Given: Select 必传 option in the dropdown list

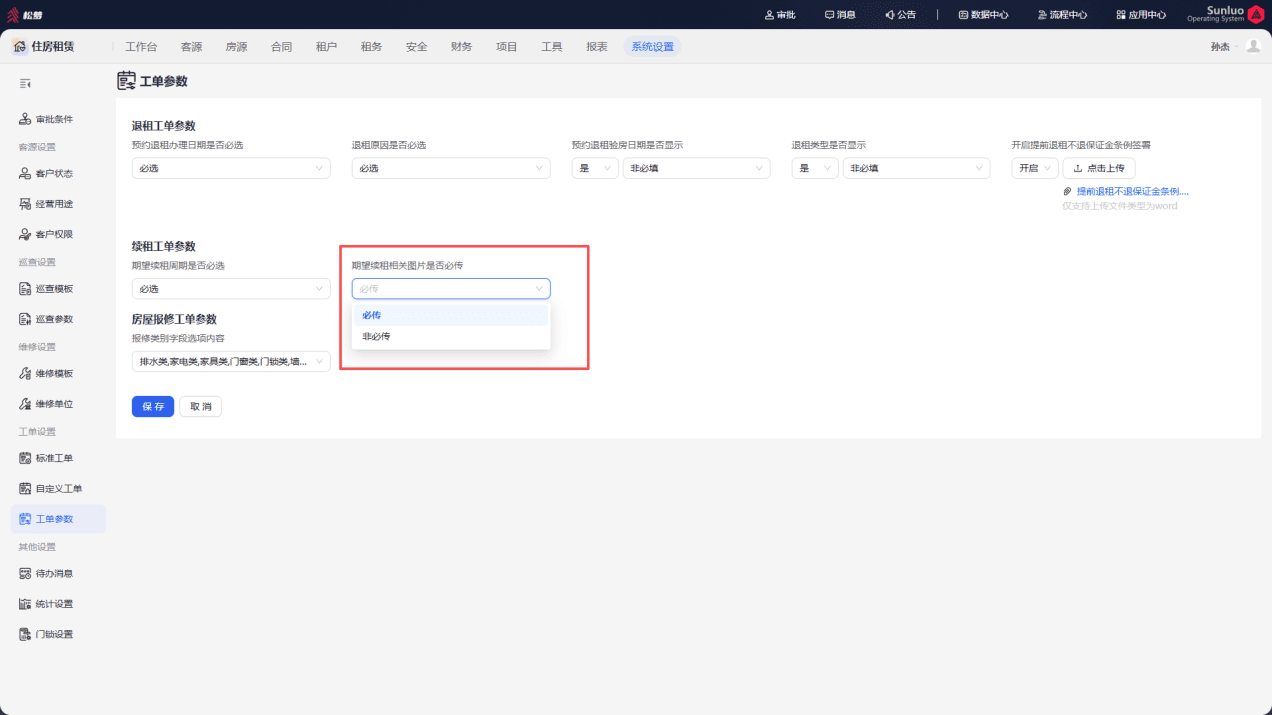Looking at the screenshot, I should pos(451,315).
